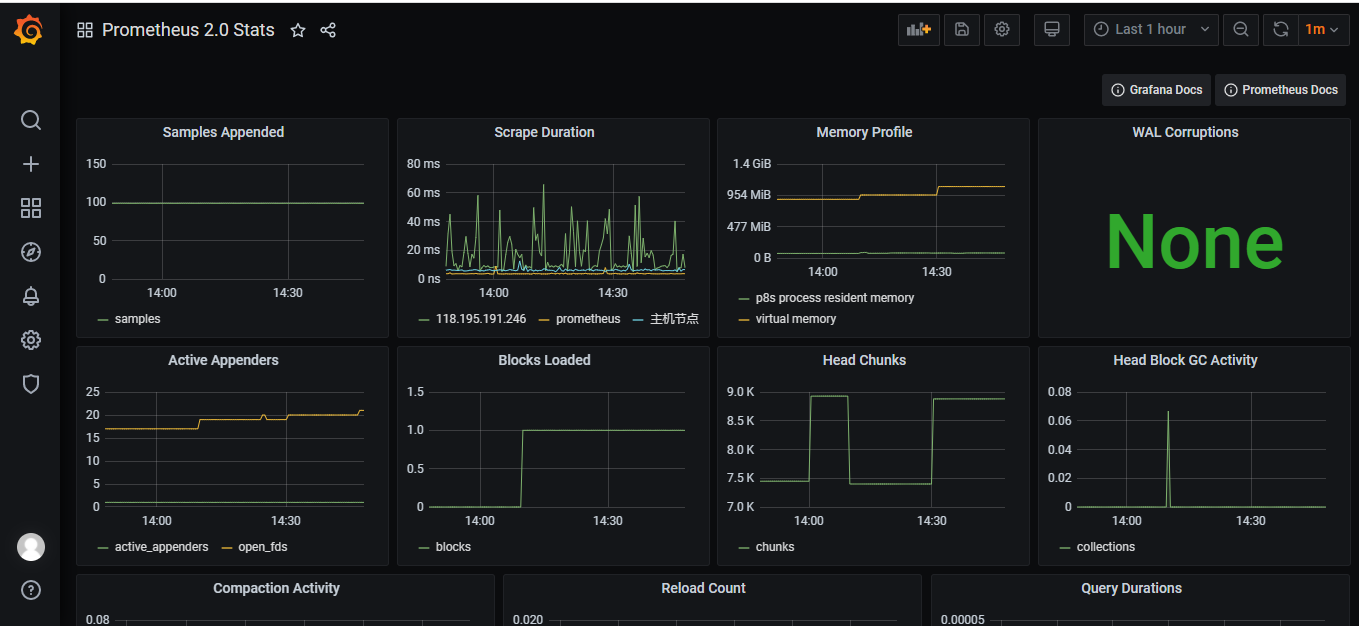Zoom out the time range

[1241, 30]
